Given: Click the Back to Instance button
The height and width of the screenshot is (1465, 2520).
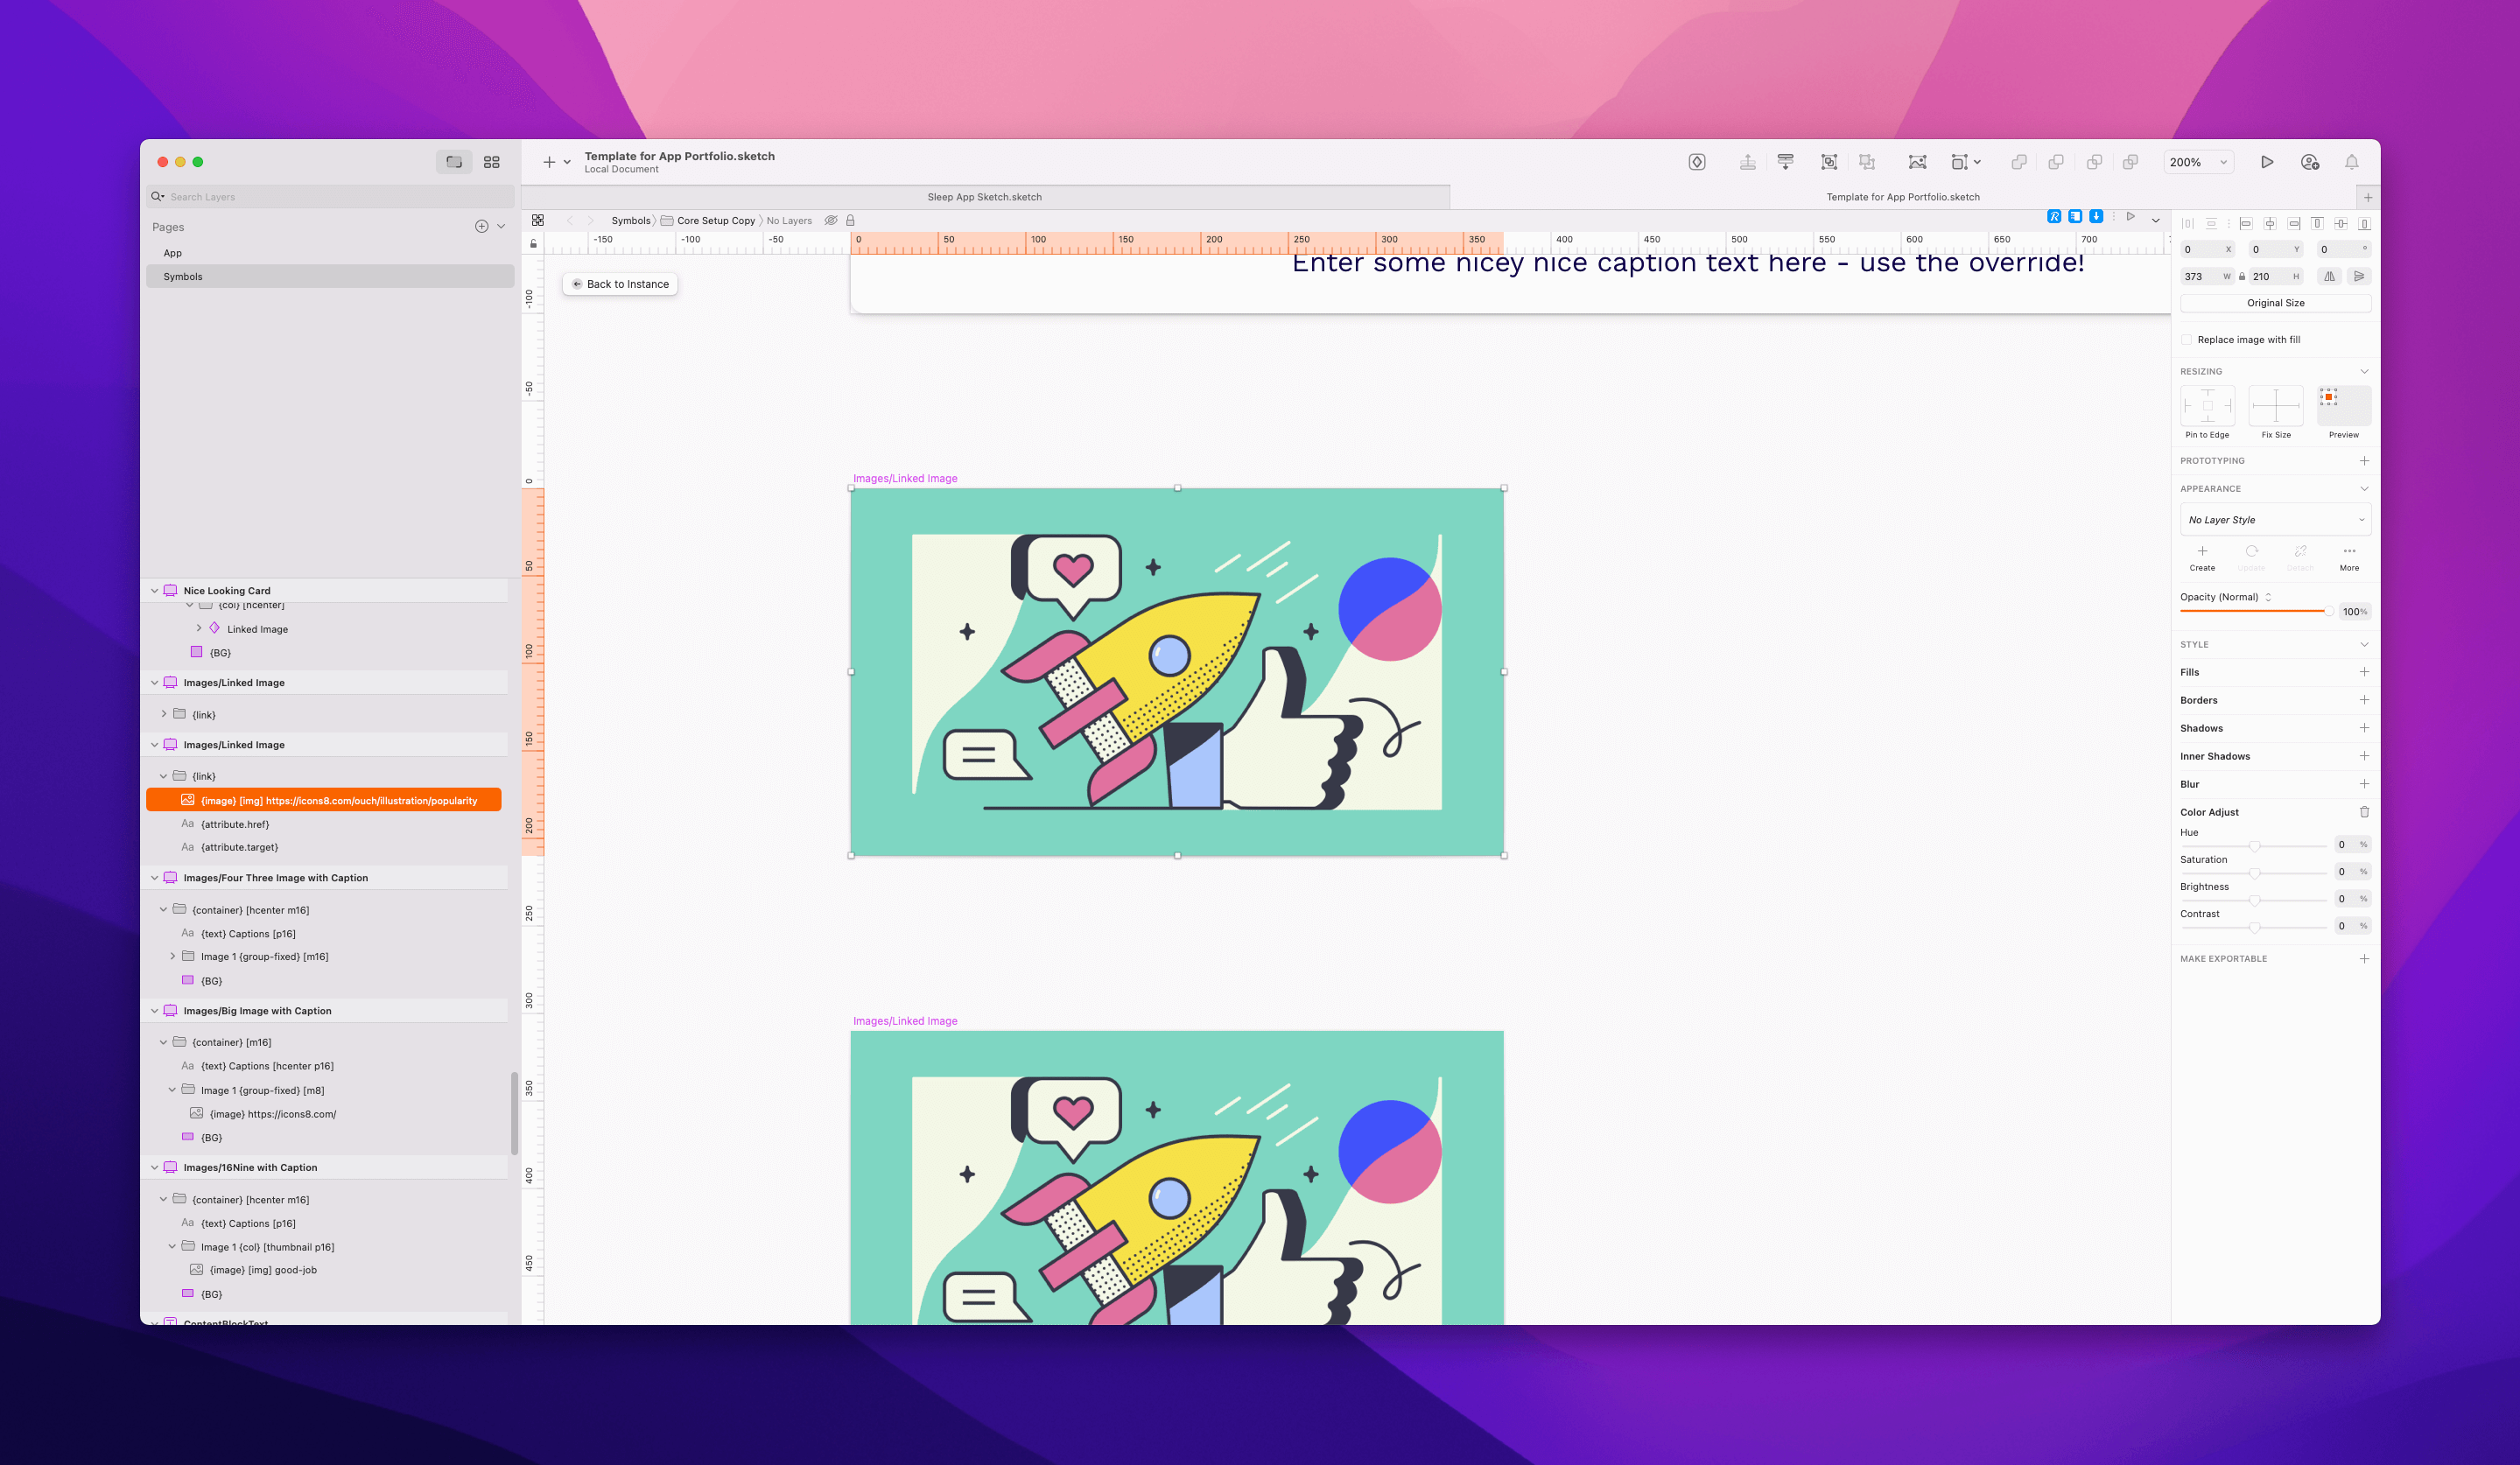Looking at the screenshot, I should (x=620, y=284).
